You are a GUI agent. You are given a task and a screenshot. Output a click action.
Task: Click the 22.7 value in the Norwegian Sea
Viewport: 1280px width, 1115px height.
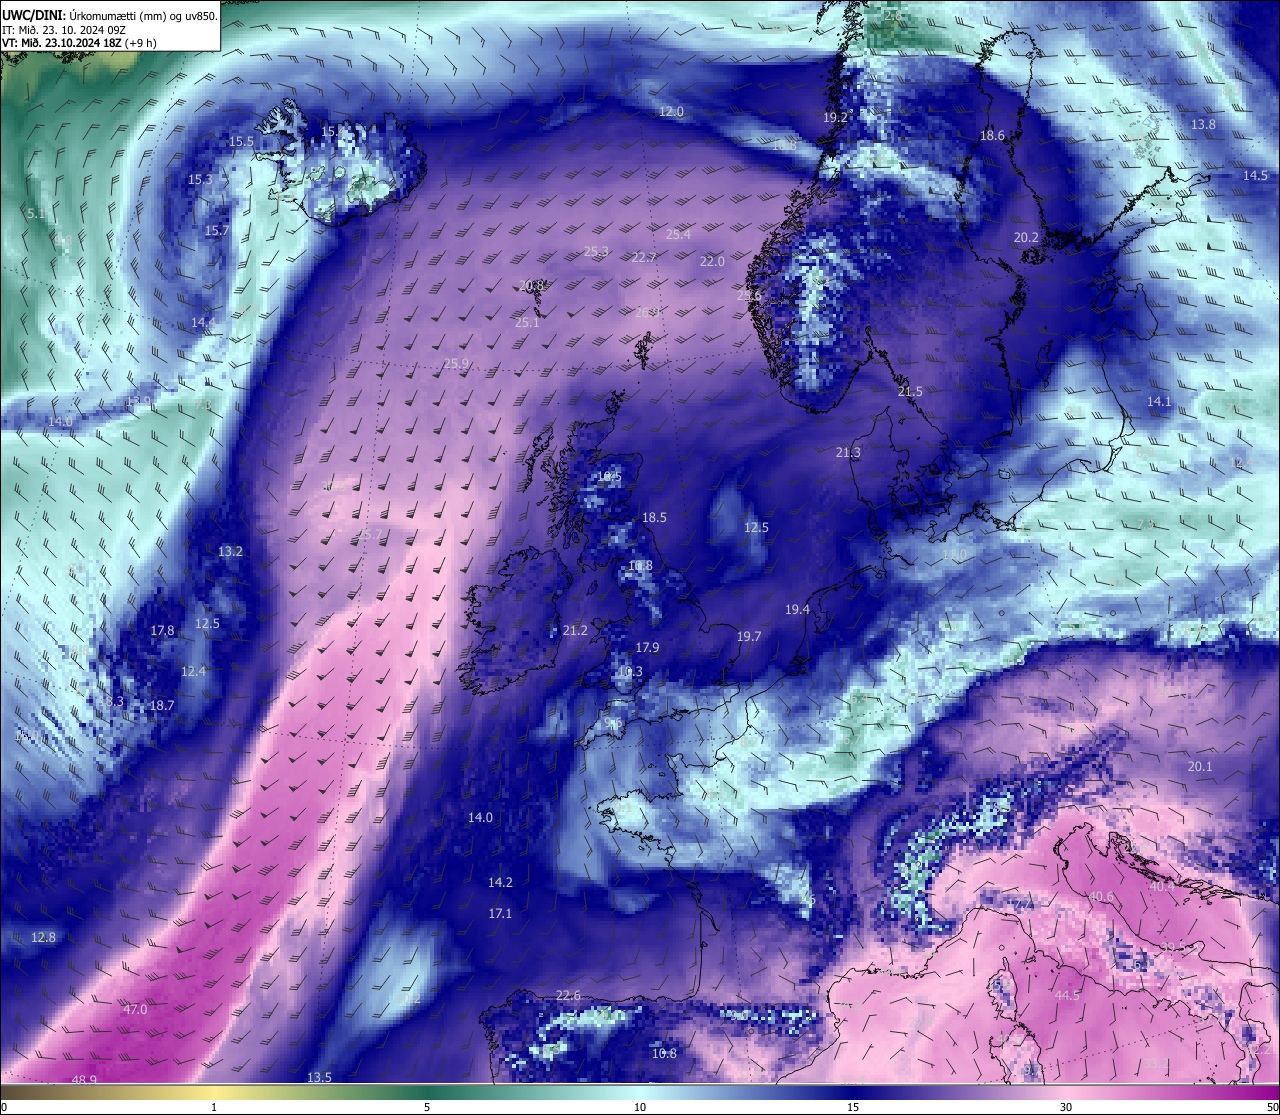click(x=644, y=258)
